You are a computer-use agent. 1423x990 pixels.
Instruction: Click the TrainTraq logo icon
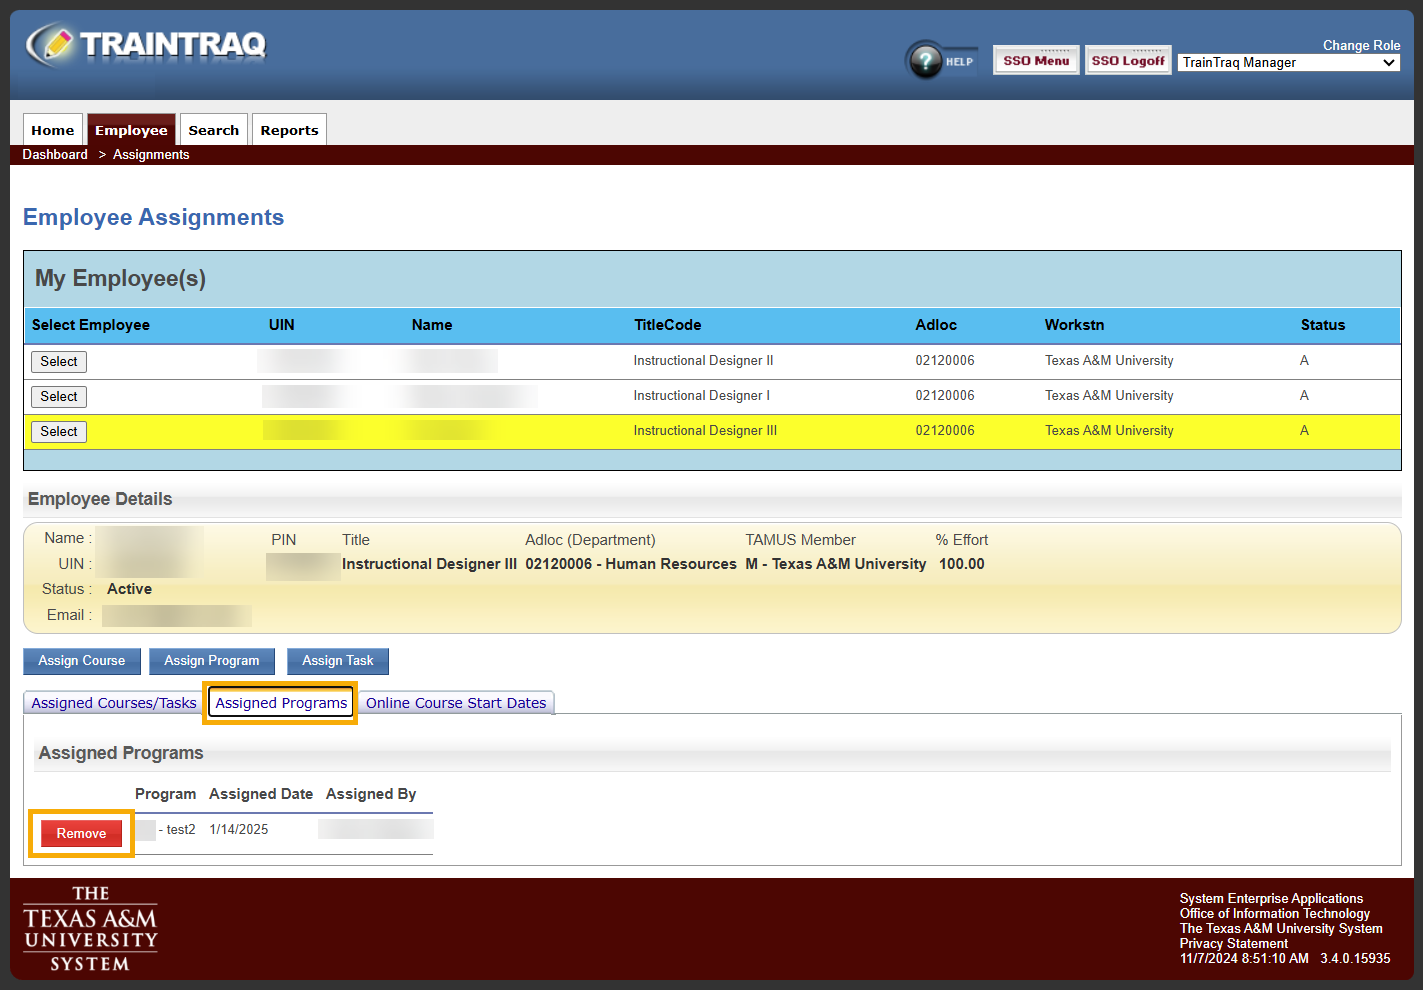click(51, 45)
